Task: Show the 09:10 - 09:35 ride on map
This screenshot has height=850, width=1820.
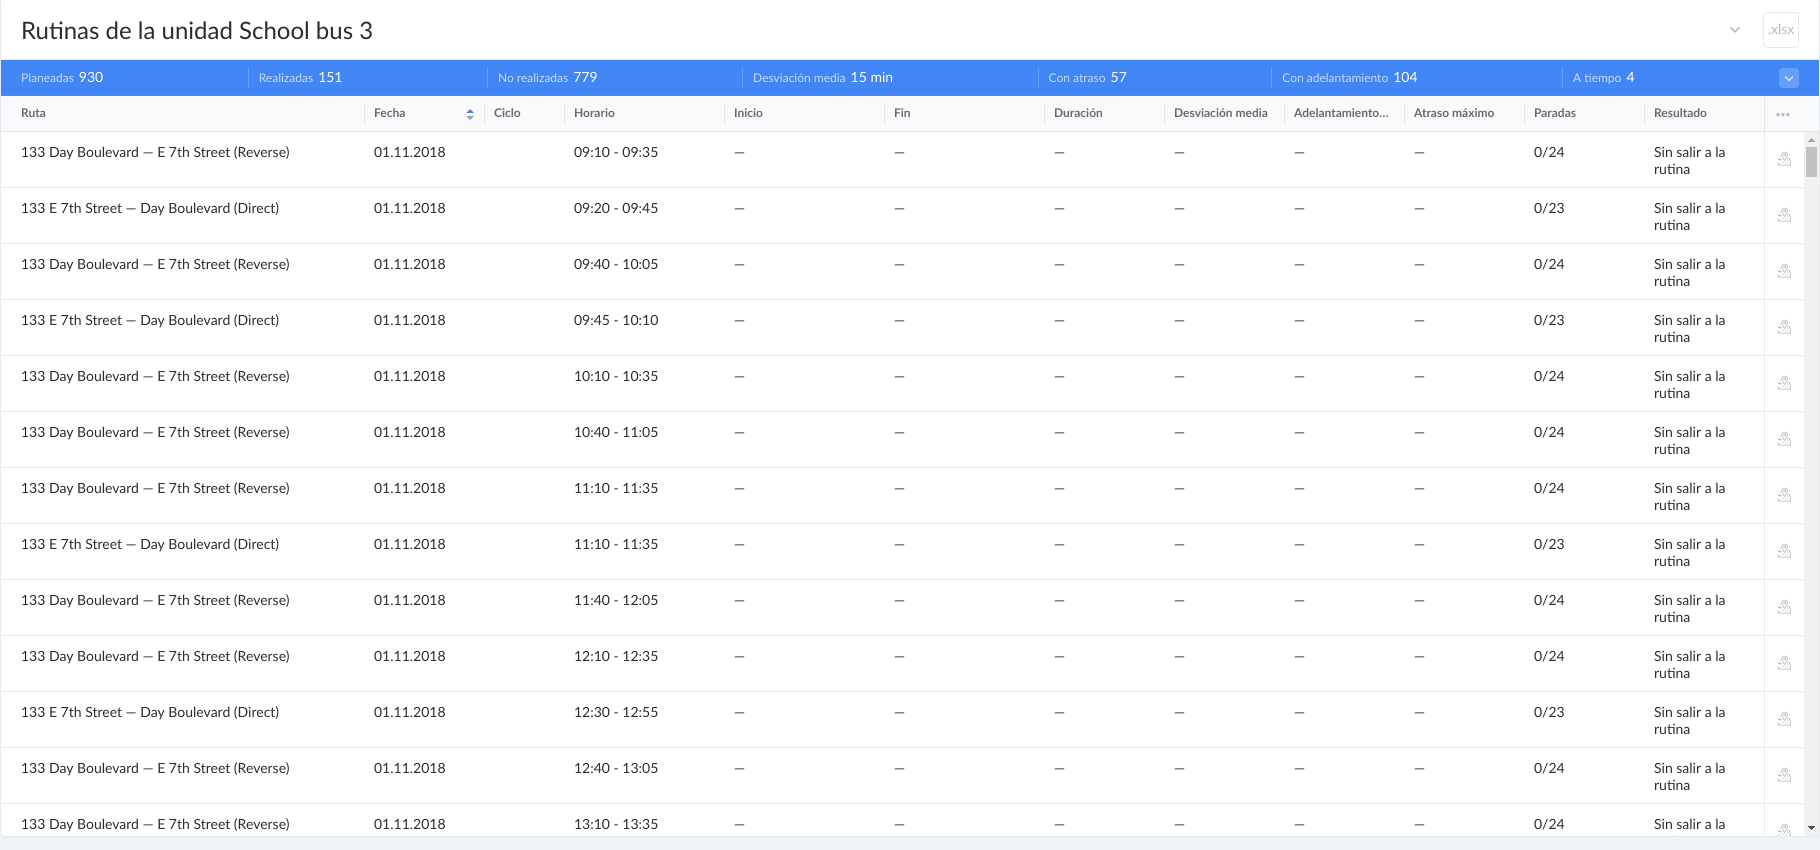Action: coord(1784,160)
